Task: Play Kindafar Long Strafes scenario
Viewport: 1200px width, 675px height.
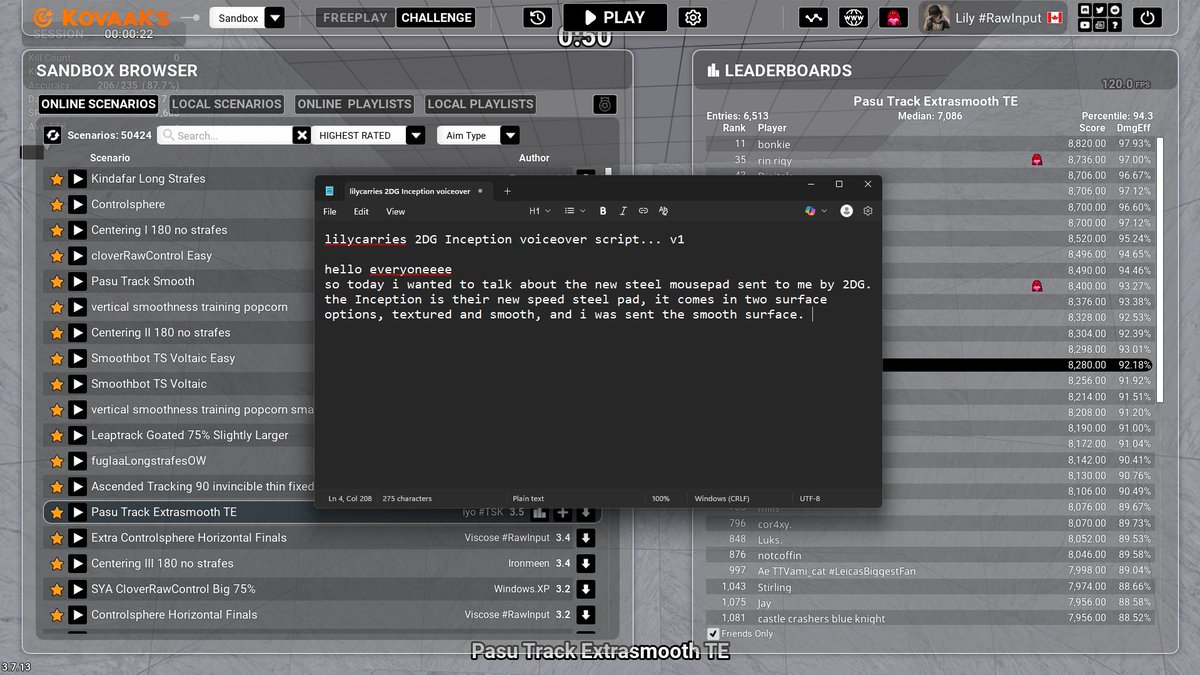Action: pyautogui.click(x=77, y=179)
